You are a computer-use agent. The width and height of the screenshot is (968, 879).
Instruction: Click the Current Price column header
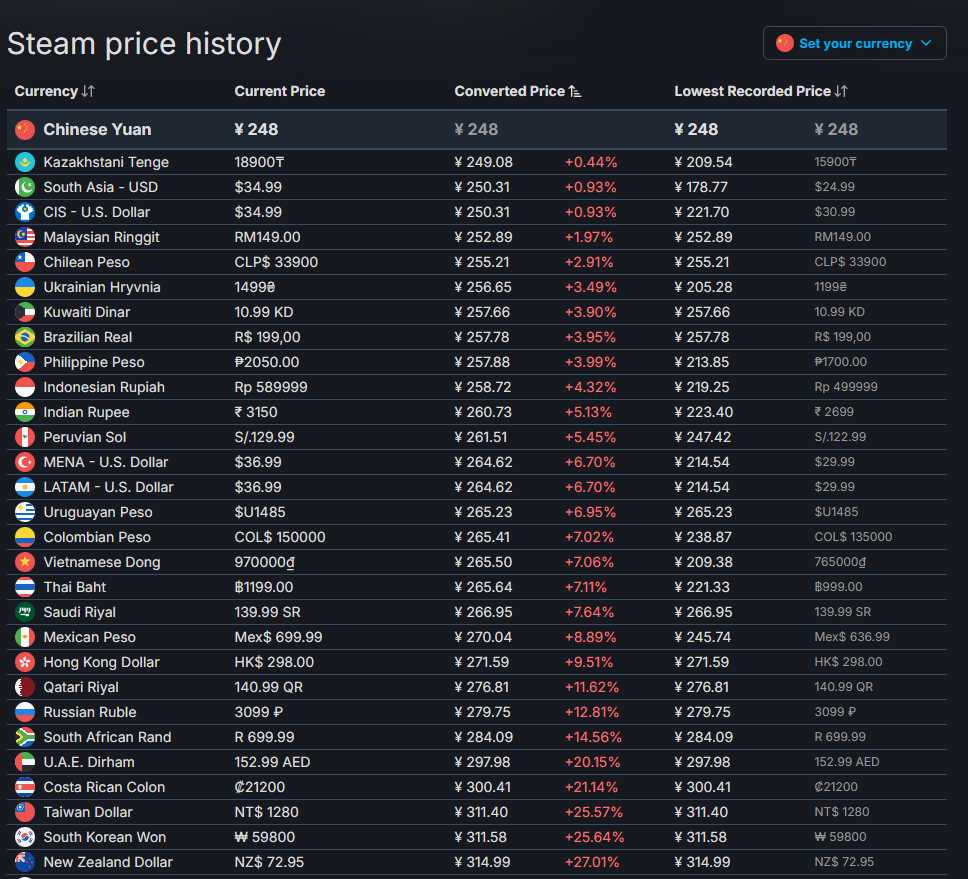[x=280, y=91]
